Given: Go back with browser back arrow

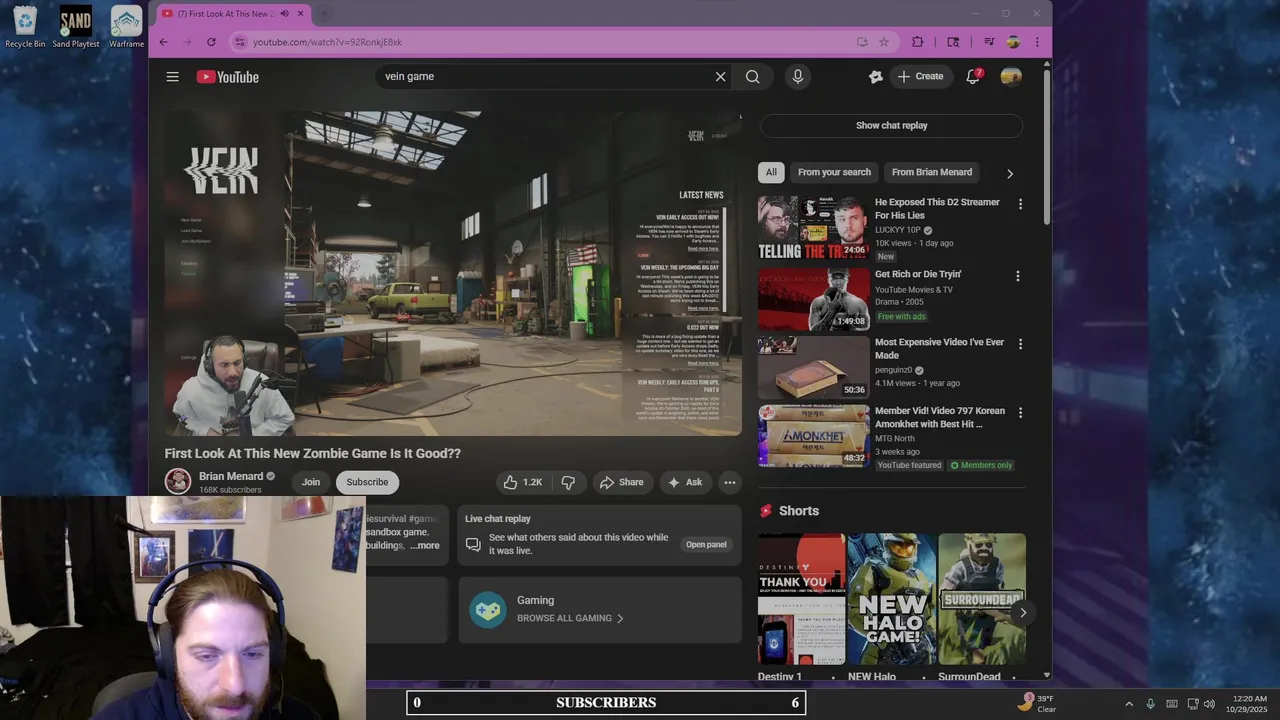Looking at the screenshot, I should [x=164, y=42].
